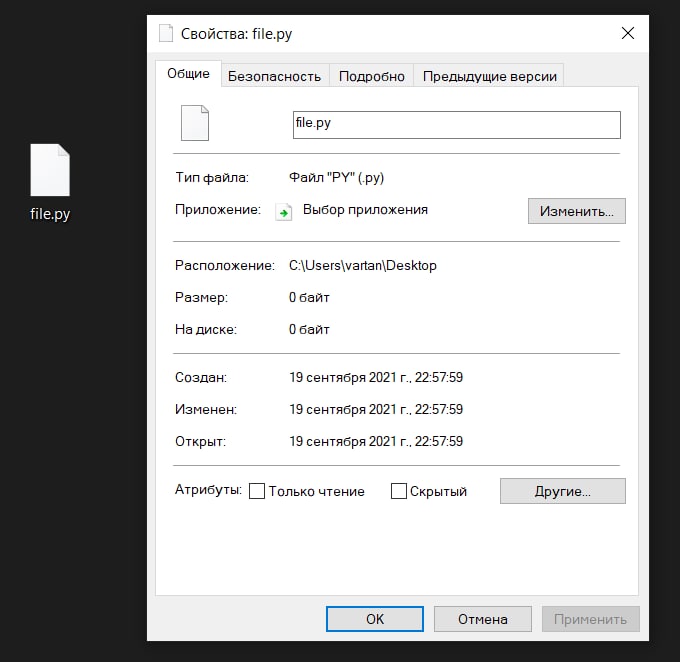
Task: Click the Изменен date value
Action: click(x=376, y=410)
